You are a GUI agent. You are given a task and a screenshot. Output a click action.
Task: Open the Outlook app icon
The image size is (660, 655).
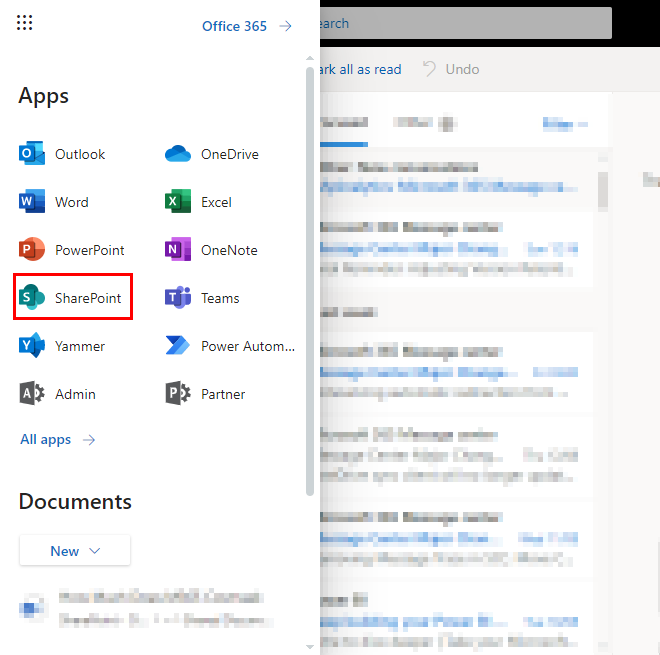(32, 154)
